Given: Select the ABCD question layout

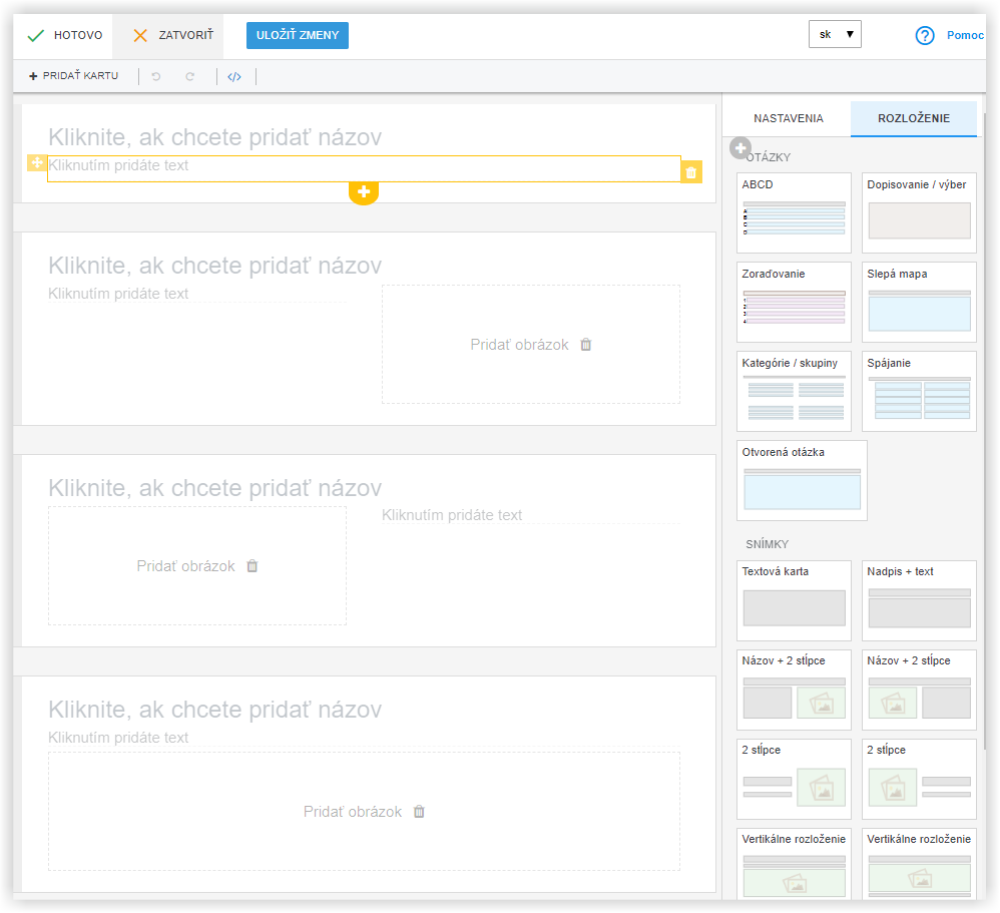Looking at the screenshot, I should pyautogui.click(x=794, y=212).
